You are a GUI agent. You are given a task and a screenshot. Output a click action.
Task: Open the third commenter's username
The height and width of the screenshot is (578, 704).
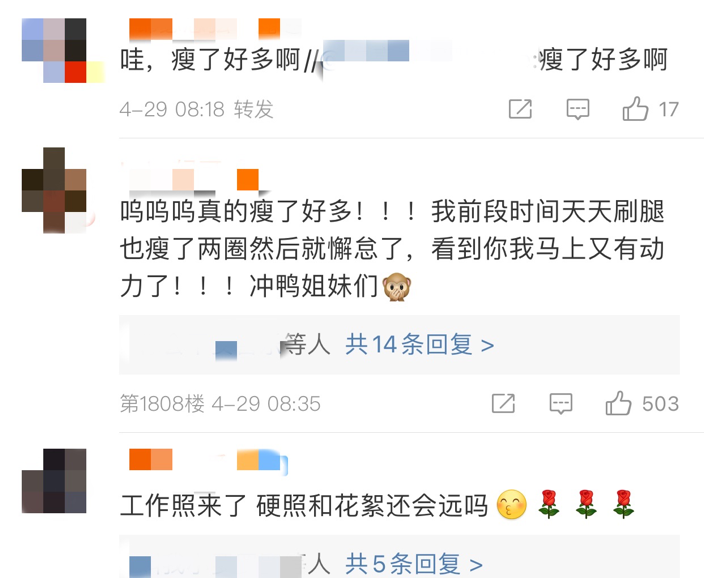208,459
